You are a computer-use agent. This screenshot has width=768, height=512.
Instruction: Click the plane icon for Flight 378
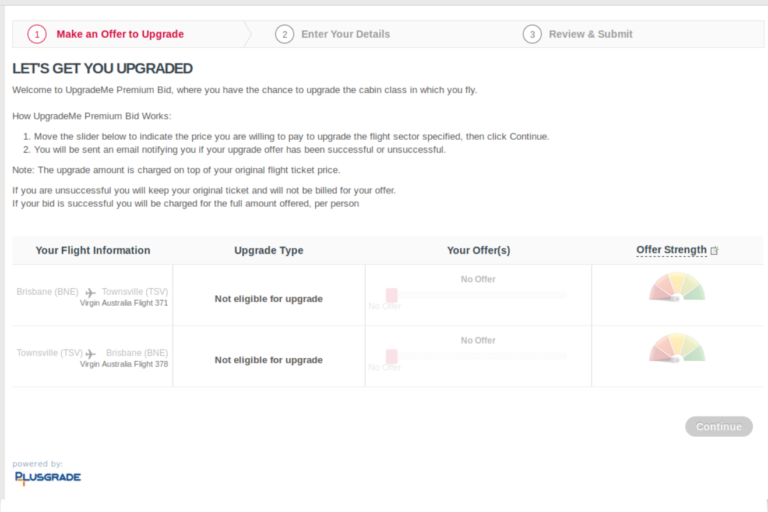pyautogui.click(x=91, y=353)
